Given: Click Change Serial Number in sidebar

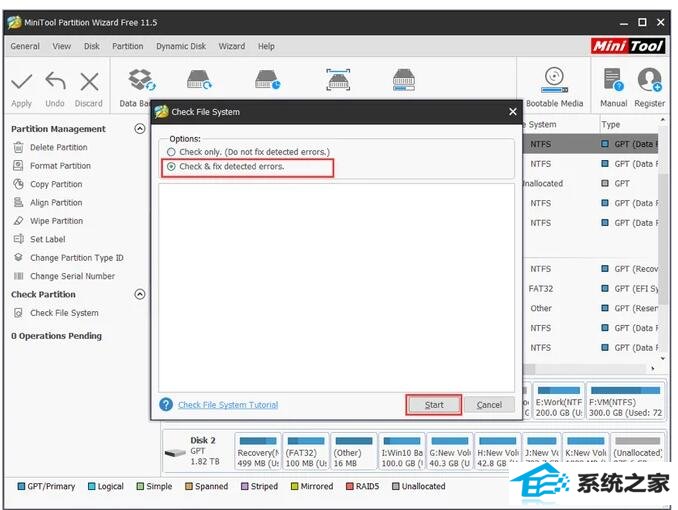Looking at the screenshot, I should [x=72, y=276].
